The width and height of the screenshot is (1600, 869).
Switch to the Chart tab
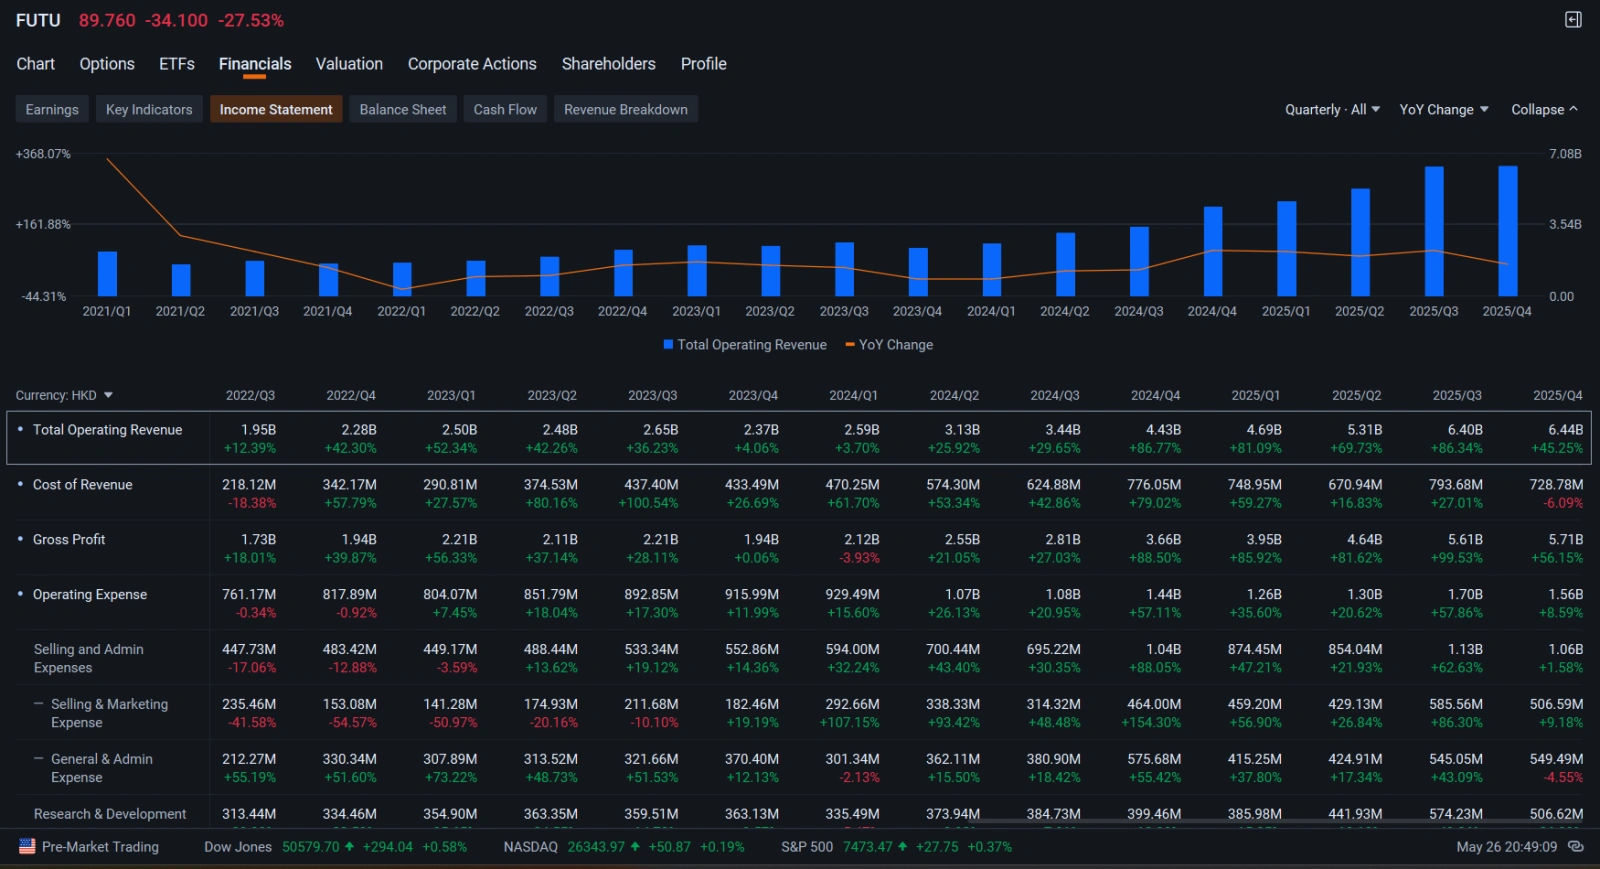point(36,63)
